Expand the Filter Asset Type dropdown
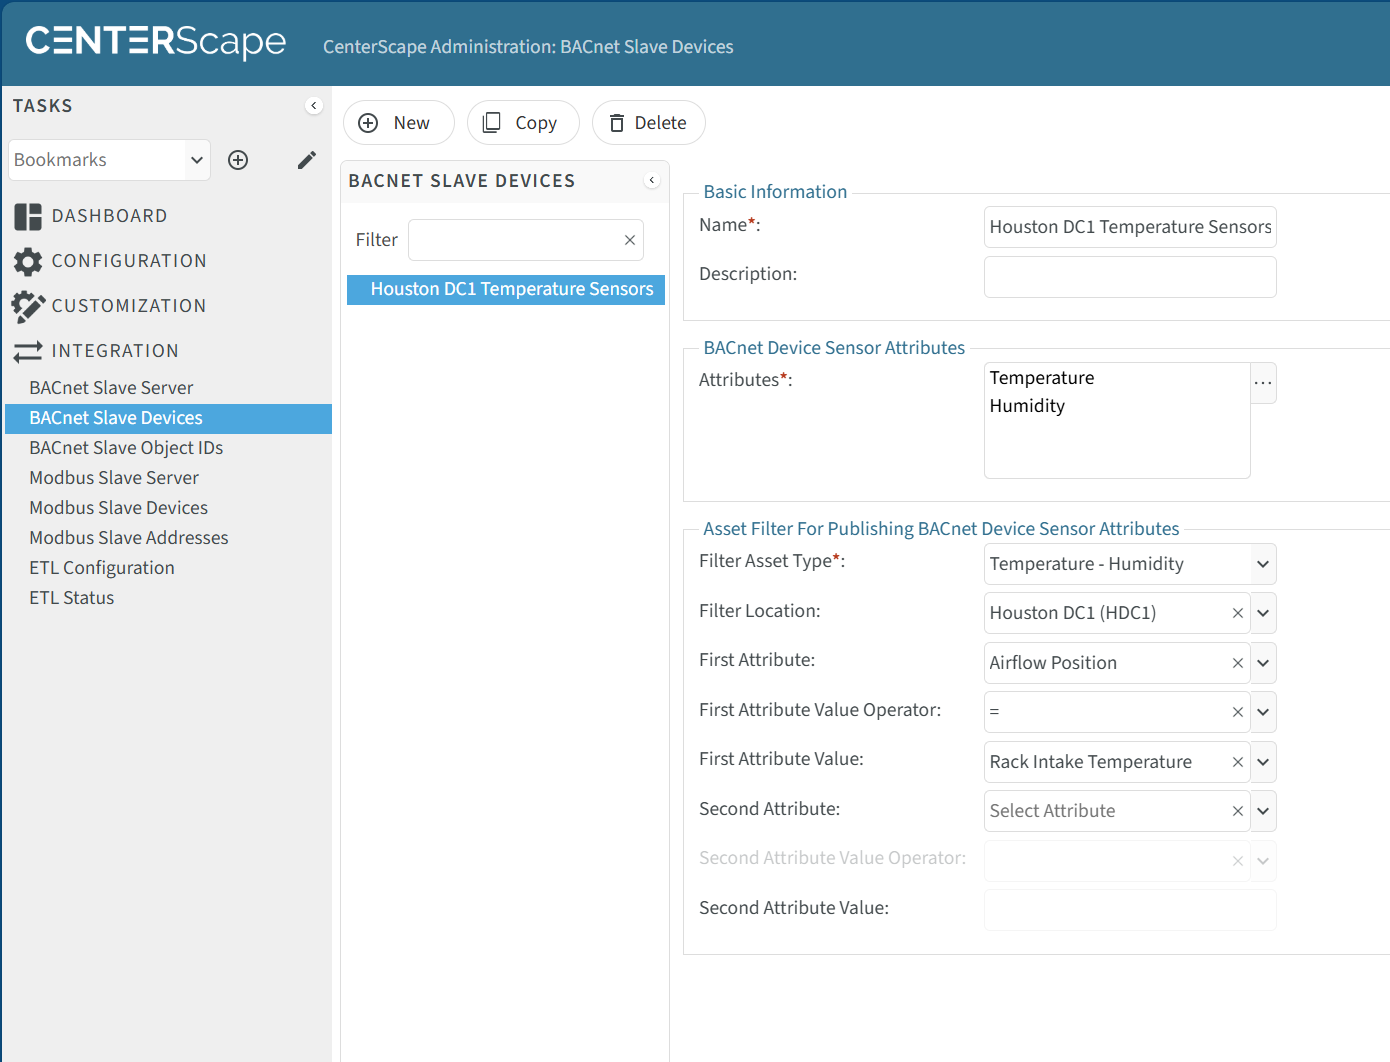Screen dimensions: 1390x1062 [x=1263, y=564]
